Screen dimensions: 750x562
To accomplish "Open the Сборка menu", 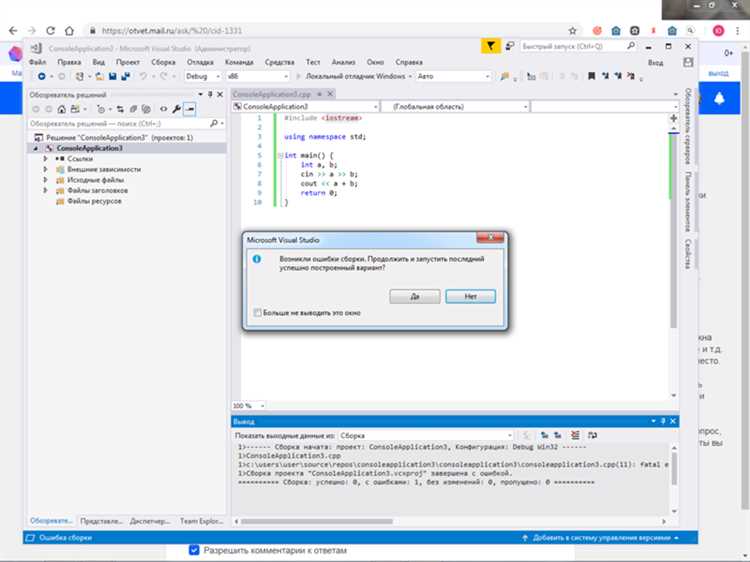I will point(163,62).
